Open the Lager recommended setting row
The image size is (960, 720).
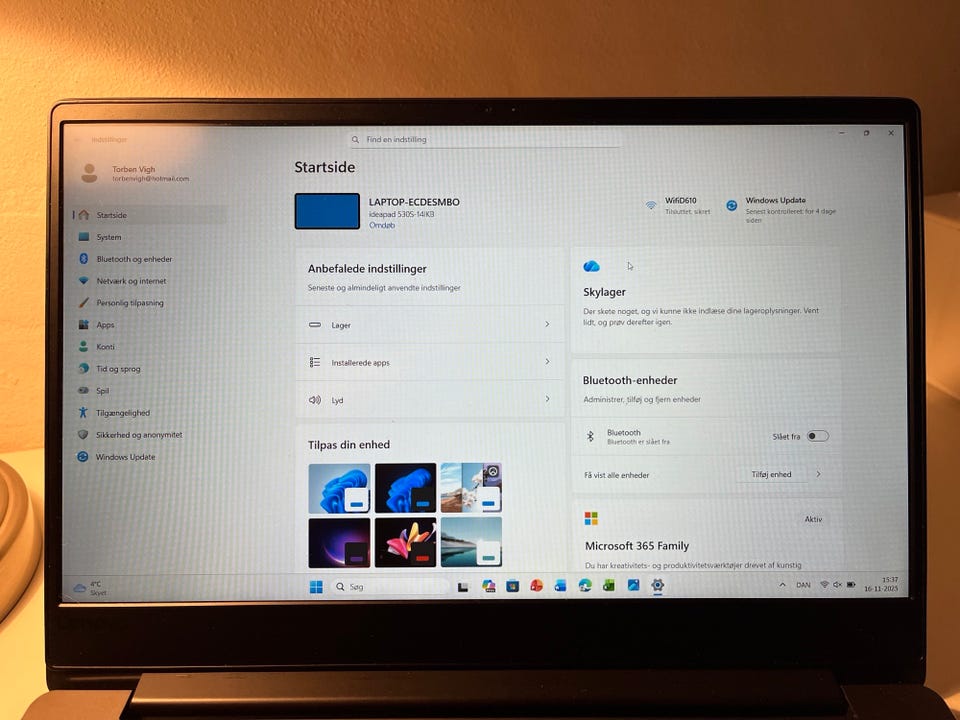coord(430,324)
